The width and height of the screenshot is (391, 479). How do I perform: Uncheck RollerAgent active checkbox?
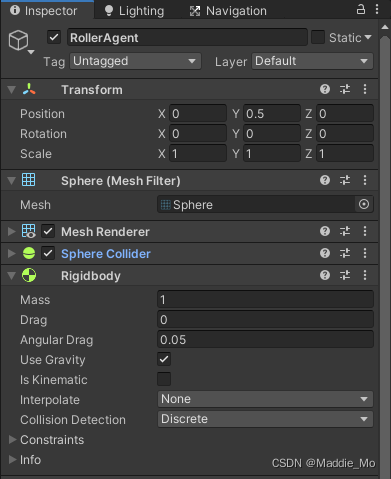pos(54,37)
